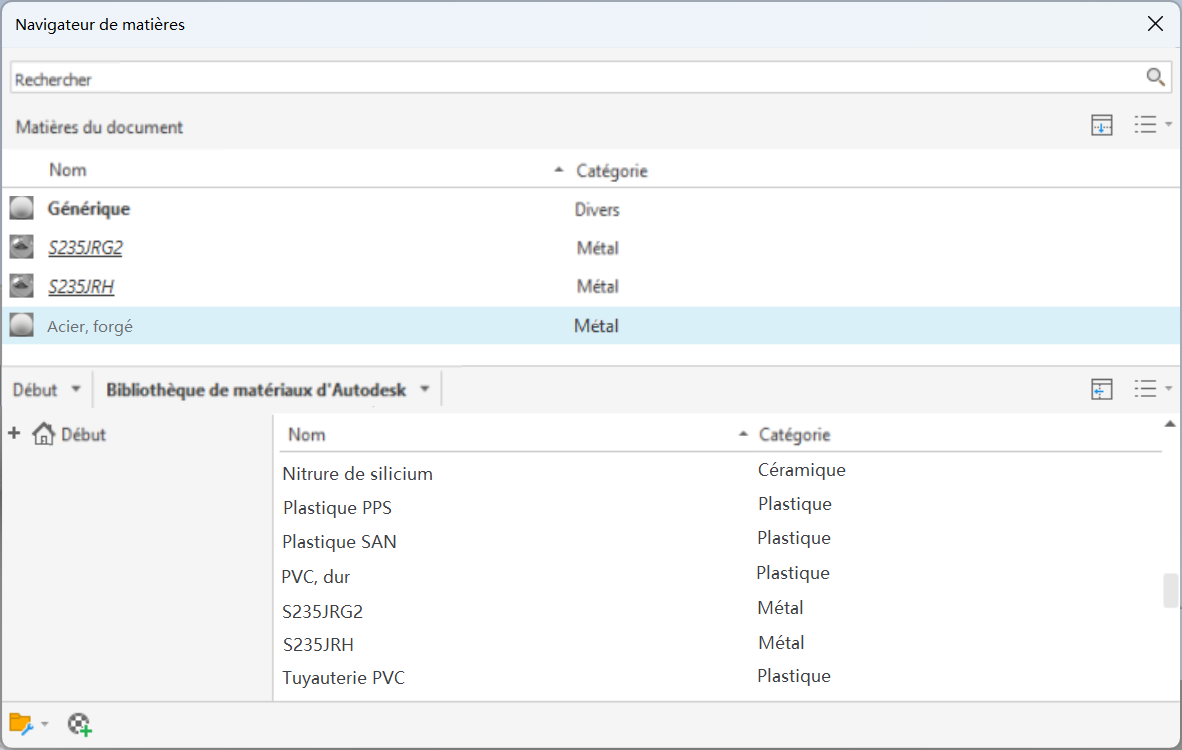Select Nitrure de silicium in the library
Image resolution: width=1182 pixels, height=750 pixels.
click(x=357, y=474)
